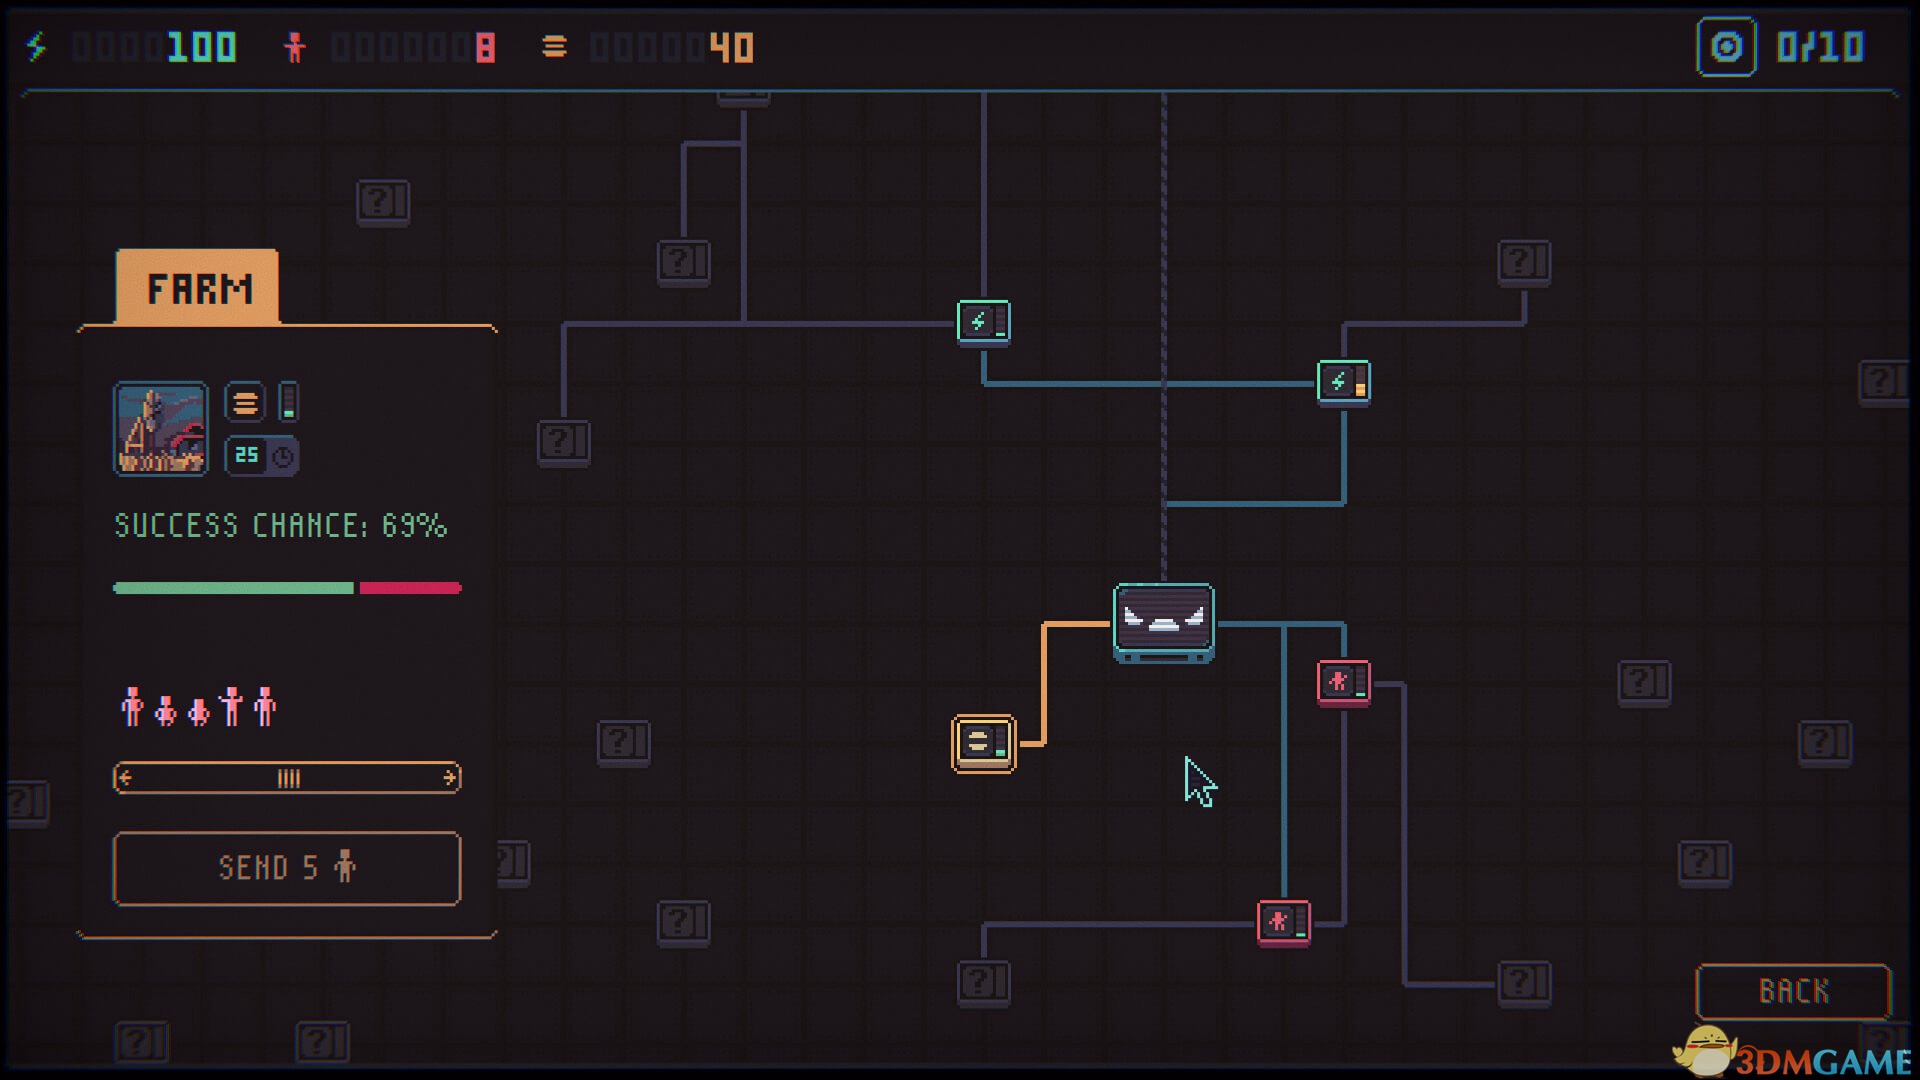Click the red people counter icon in top bar
This screenshot has width=1920, height=1080.
point(294,47)
